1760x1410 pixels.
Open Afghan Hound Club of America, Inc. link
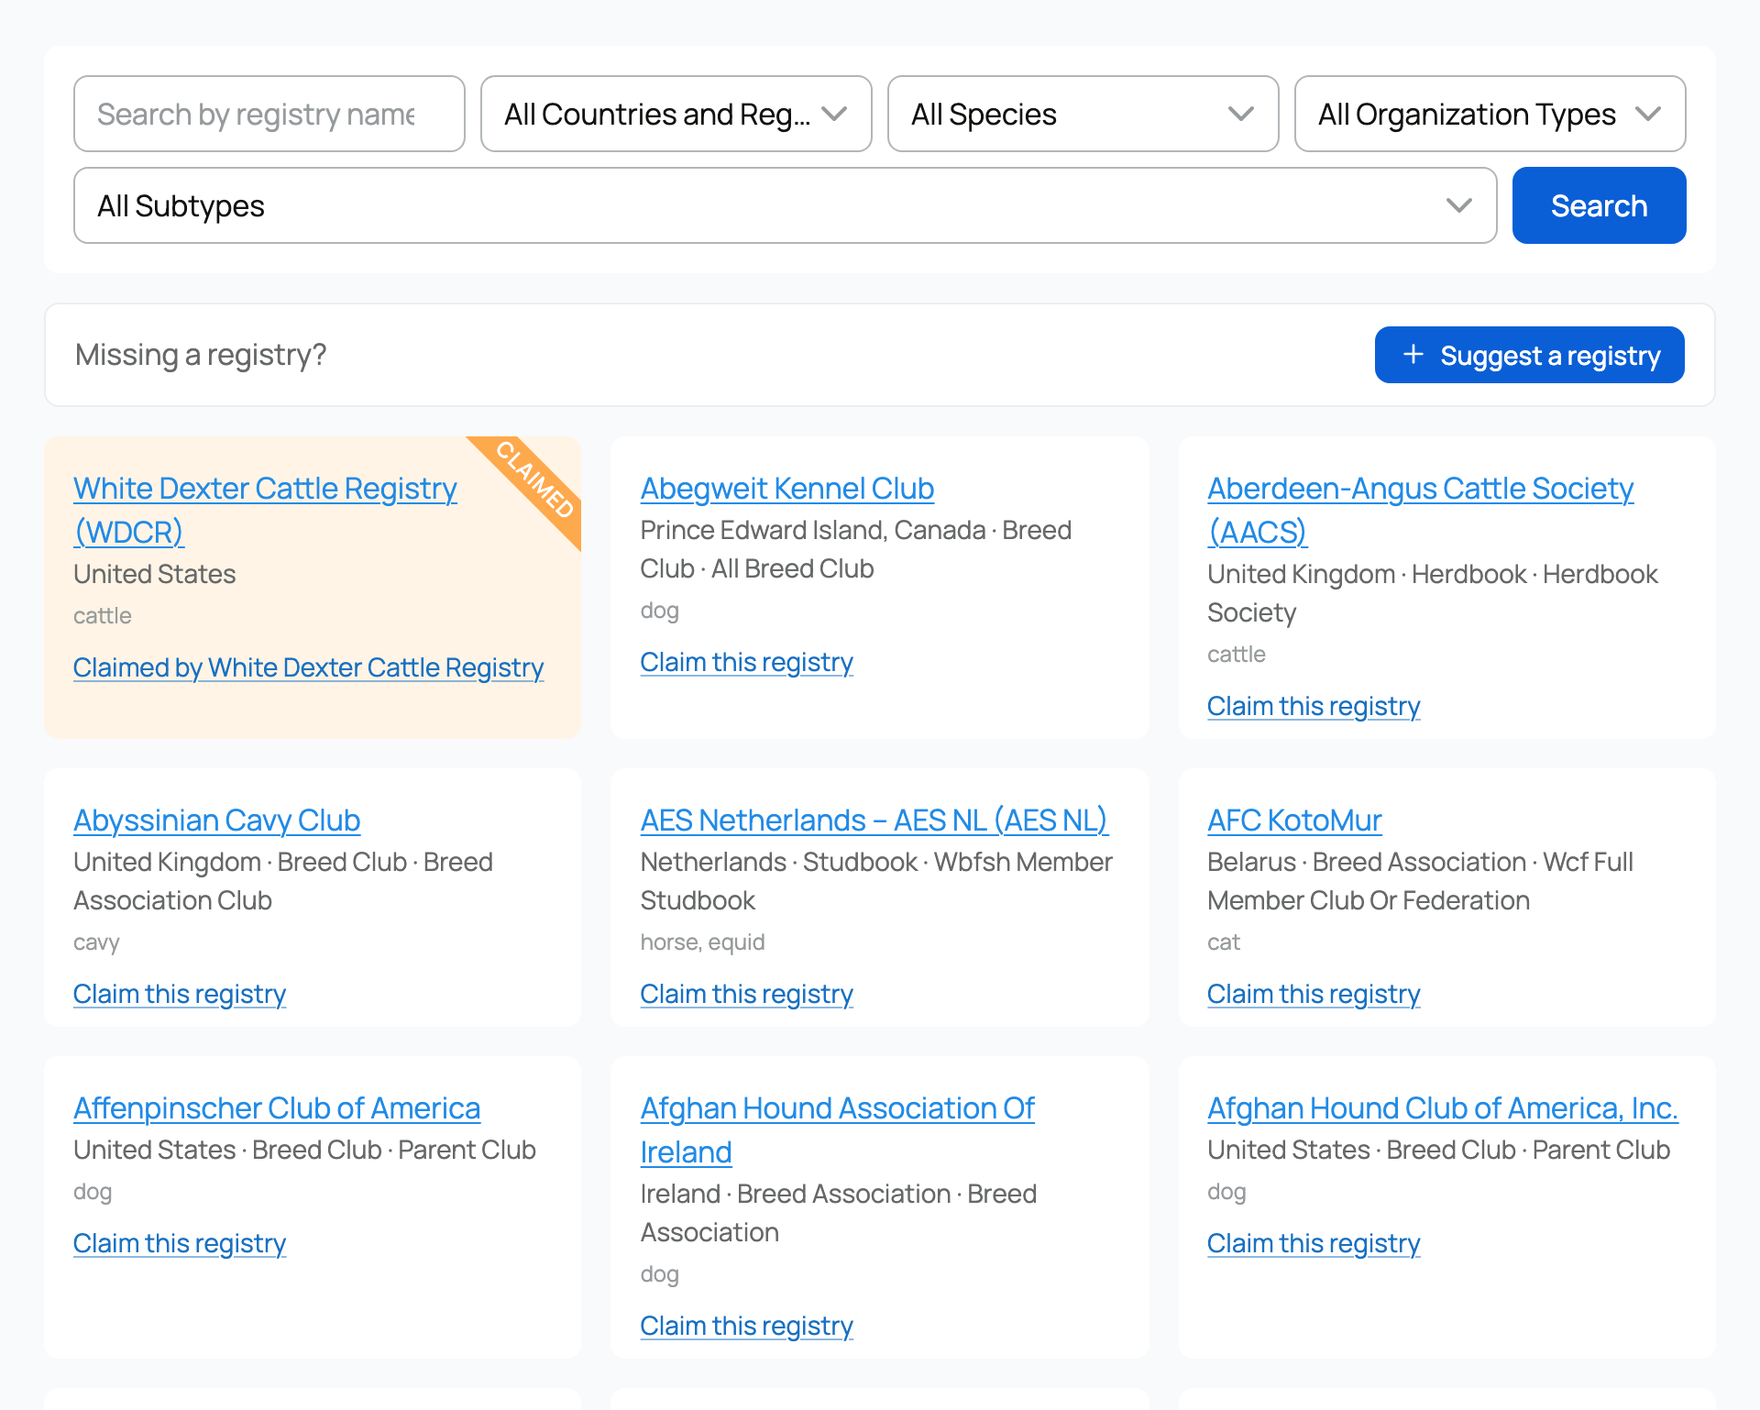1442,1108
